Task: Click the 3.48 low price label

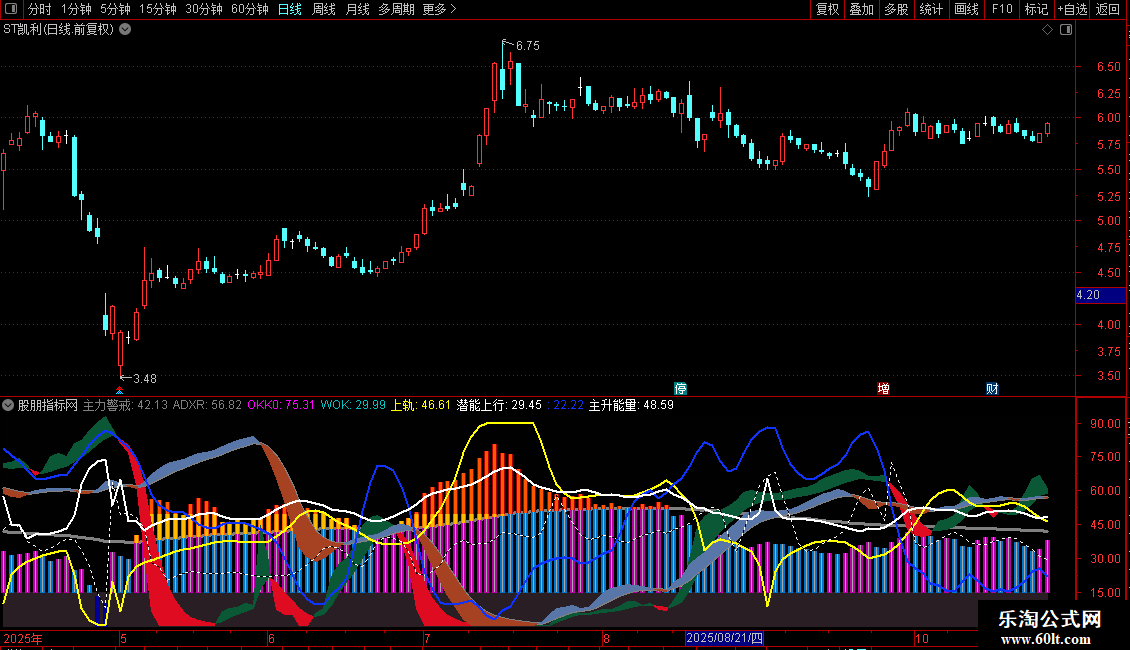Action: pyautogui.click(x=145, y=378)
